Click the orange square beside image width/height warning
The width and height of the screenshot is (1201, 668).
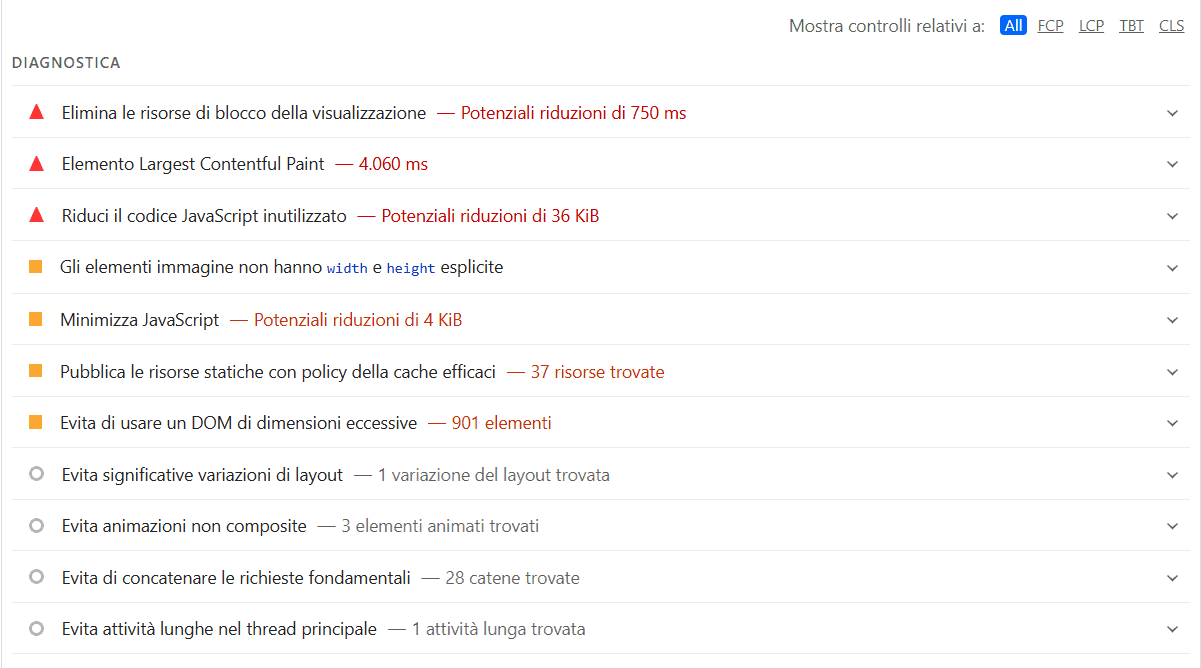(36, 267)
